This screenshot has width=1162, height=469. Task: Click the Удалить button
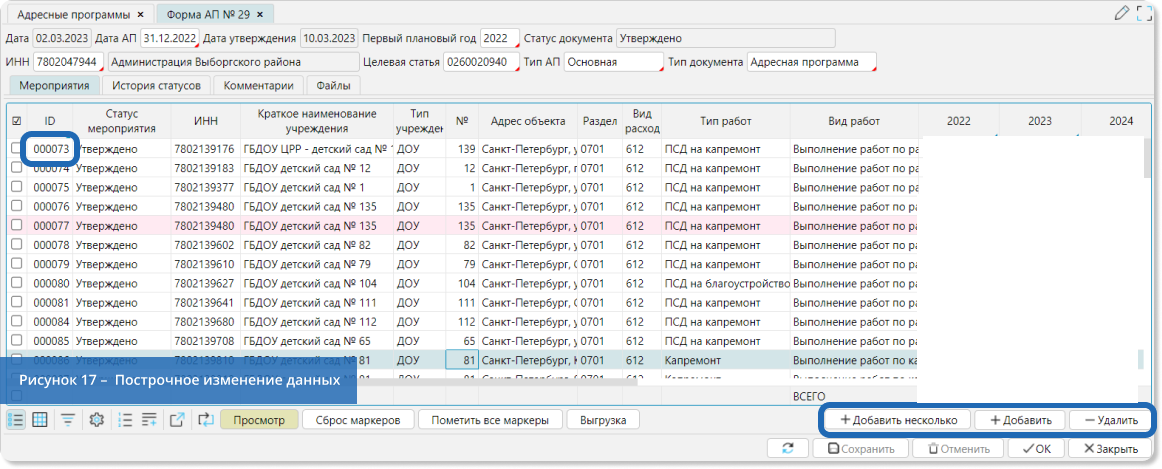point(1111,420)
